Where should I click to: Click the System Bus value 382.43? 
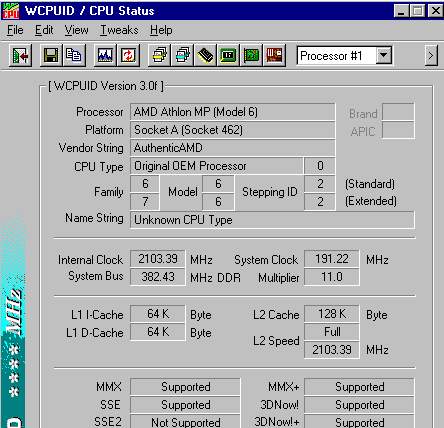tap(157, 277)
